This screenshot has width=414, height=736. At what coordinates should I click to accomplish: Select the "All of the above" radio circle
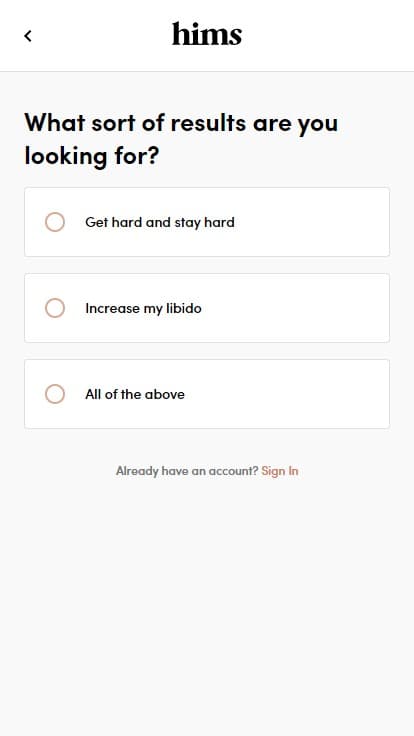(55, 394)
